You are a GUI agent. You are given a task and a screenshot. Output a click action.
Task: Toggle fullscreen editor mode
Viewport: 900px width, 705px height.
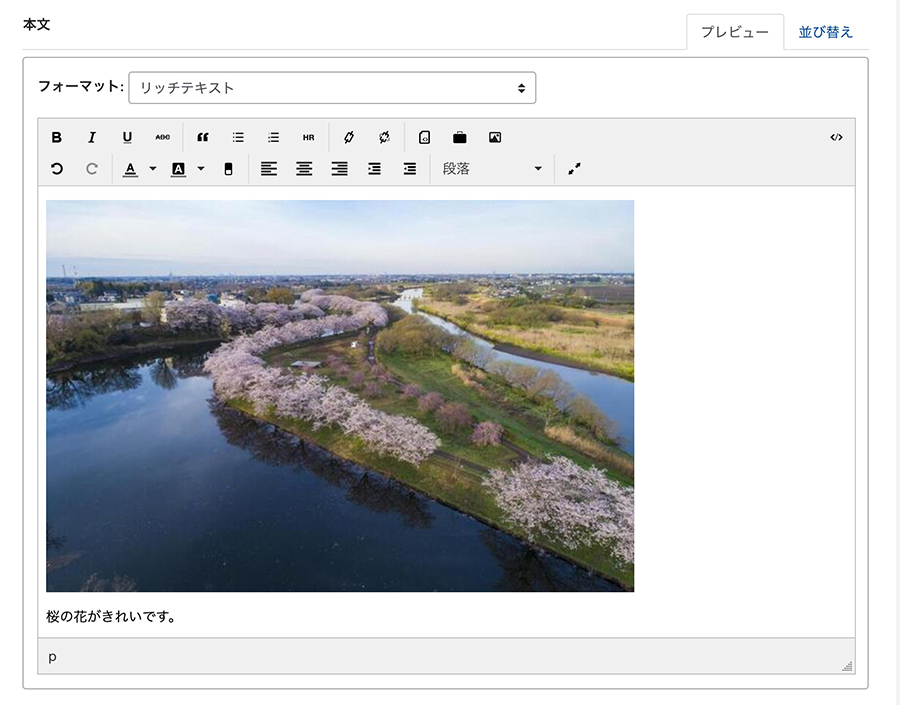click(575, 169)
